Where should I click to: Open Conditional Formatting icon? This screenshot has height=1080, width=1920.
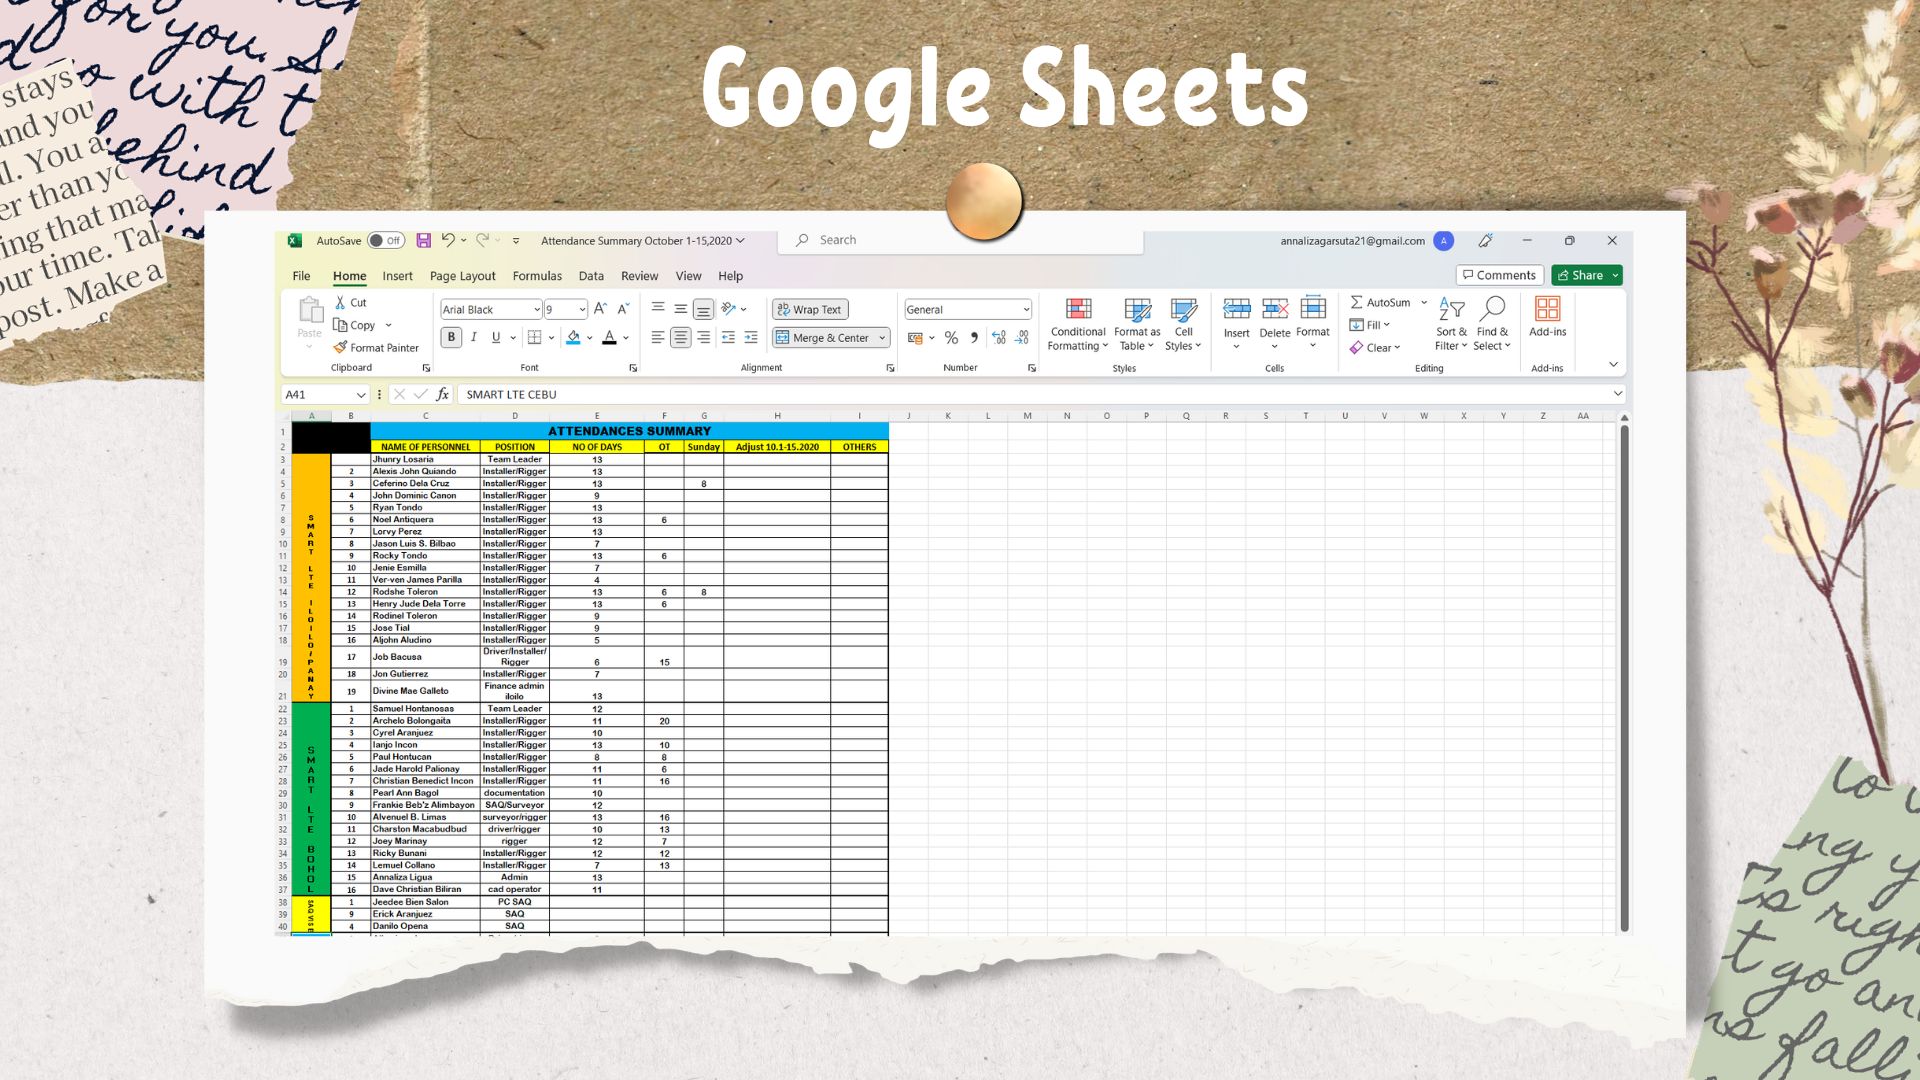click(1078, 310)
